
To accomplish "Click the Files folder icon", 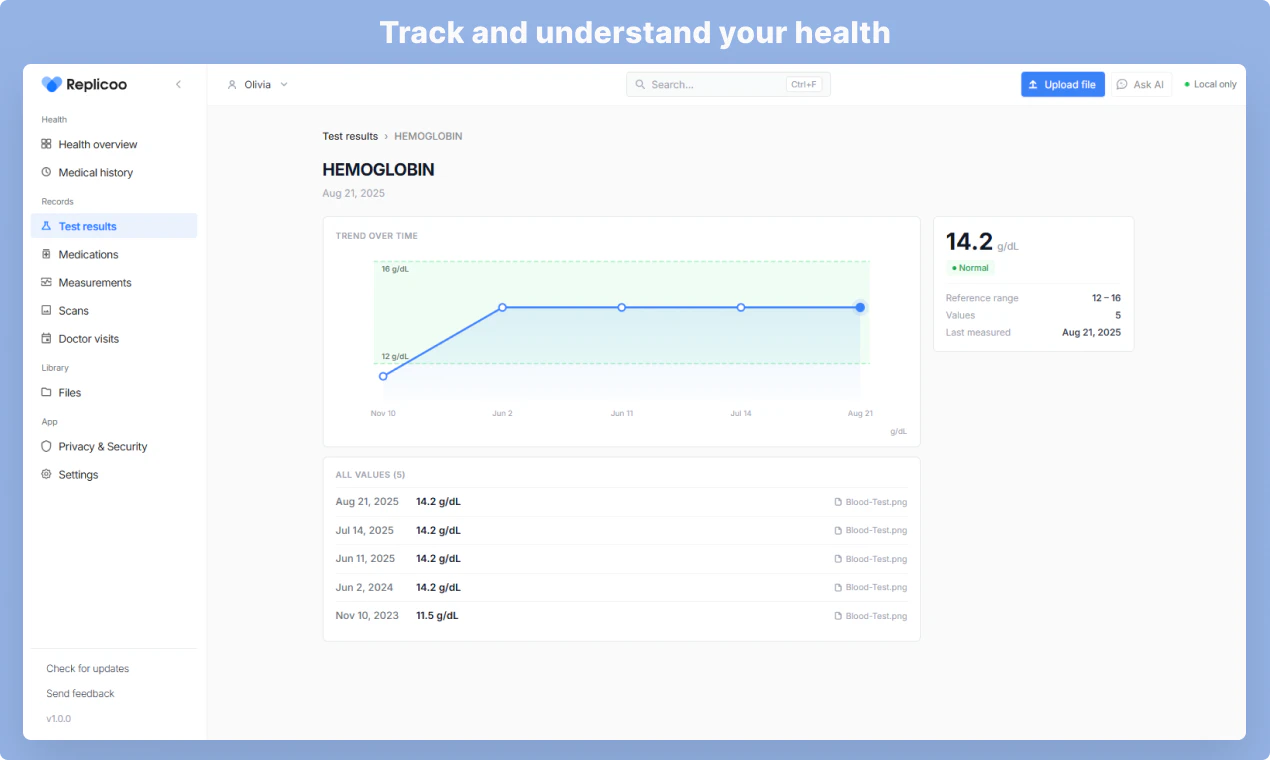I will point(46,392).
